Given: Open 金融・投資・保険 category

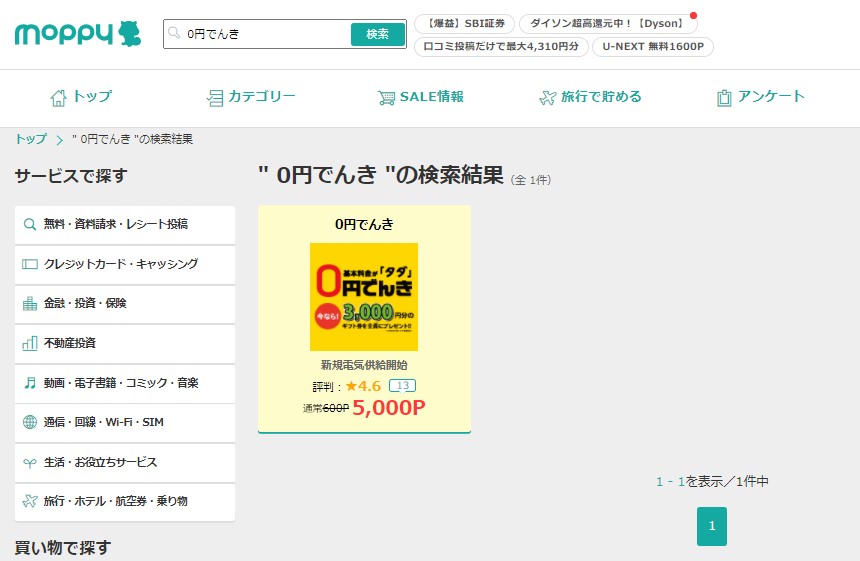Looking at the screenshot, I should click(x=125, y=304).
